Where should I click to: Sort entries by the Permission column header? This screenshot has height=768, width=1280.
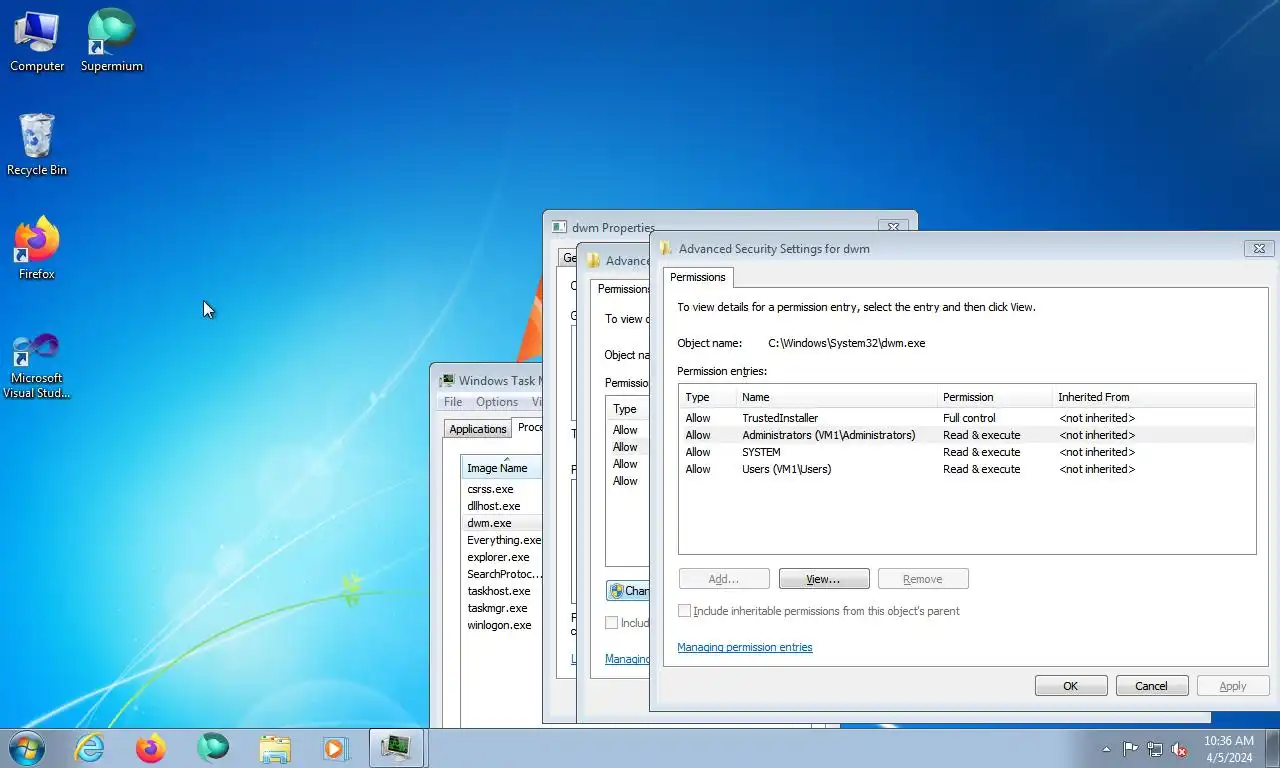994,397
